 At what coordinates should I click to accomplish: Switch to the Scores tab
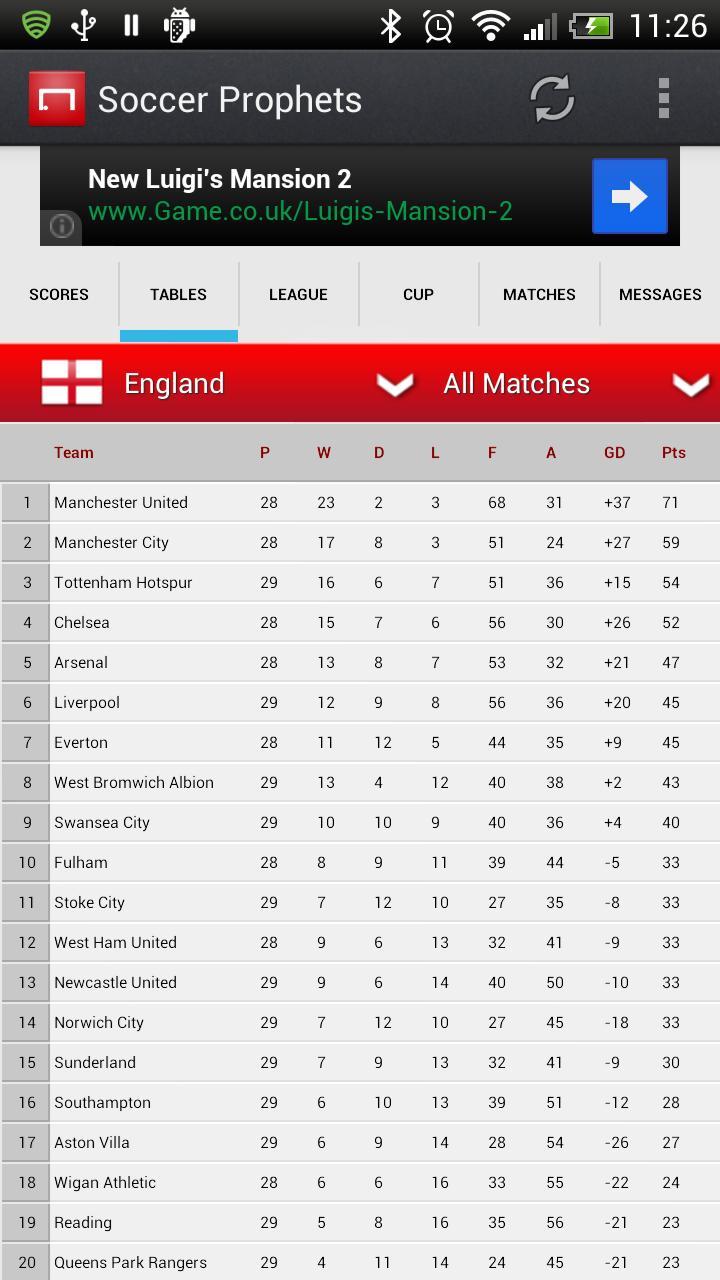click(x=59, y=295)
